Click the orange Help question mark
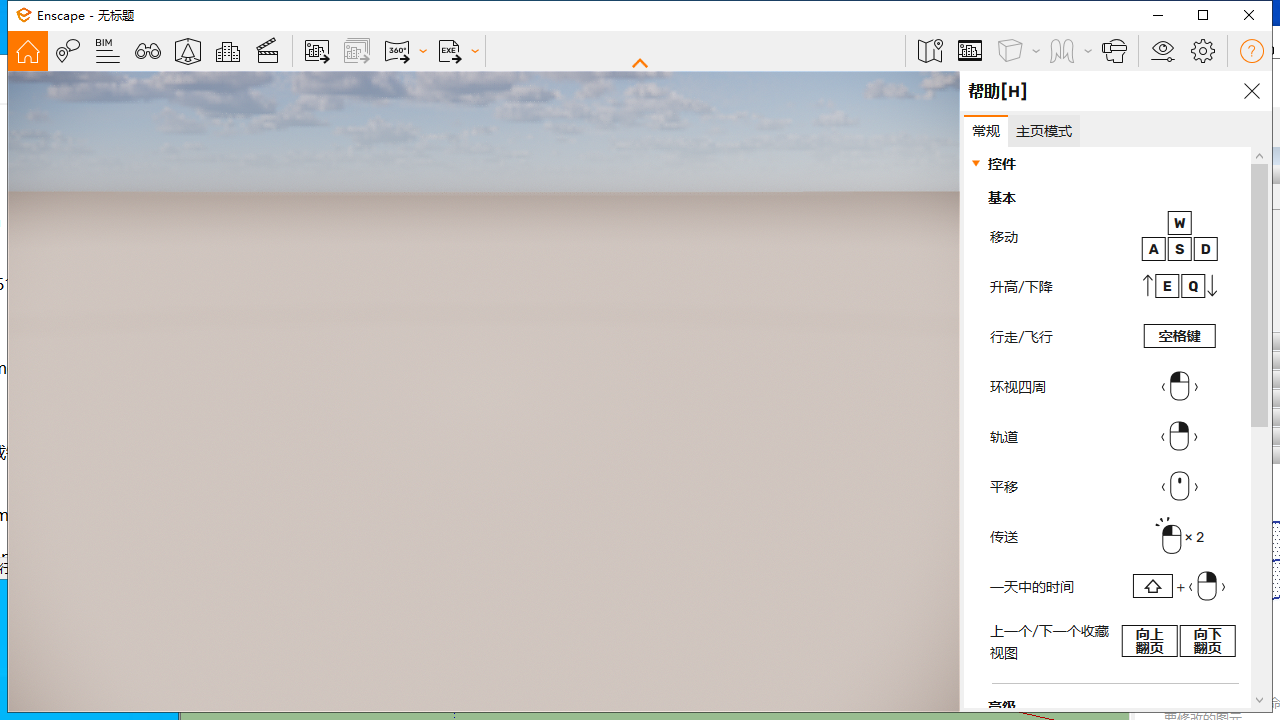The height and width of the screenshot is (720, 1280). click(1251, 51)
